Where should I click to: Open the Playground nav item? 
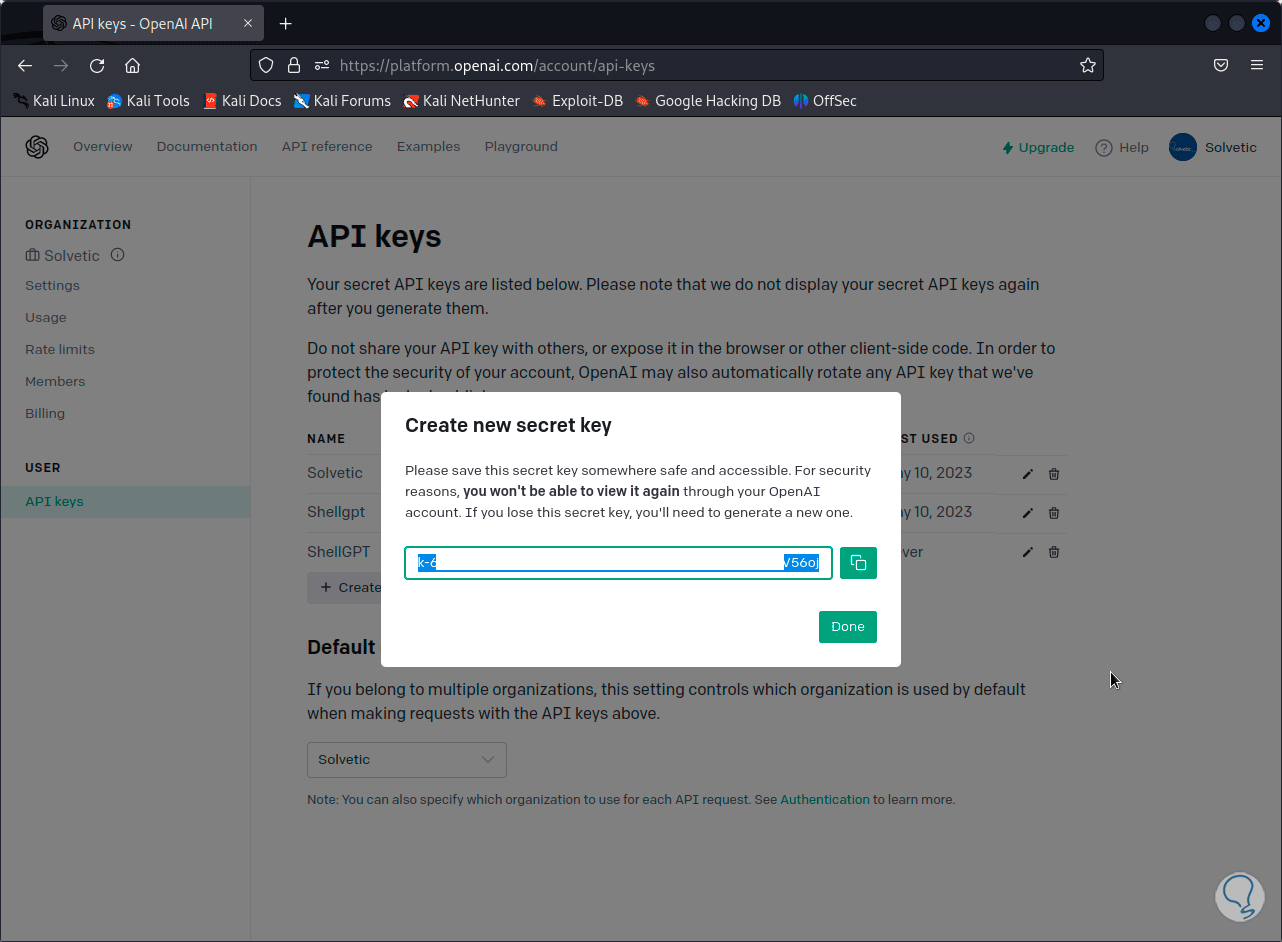click(x=521, y=147)
